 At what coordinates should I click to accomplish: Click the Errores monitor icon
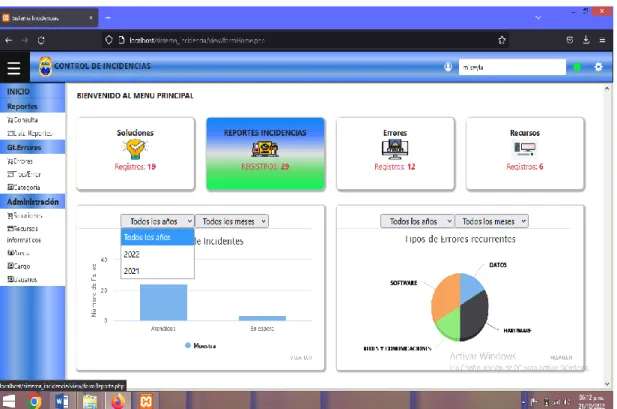pos(395,150)
